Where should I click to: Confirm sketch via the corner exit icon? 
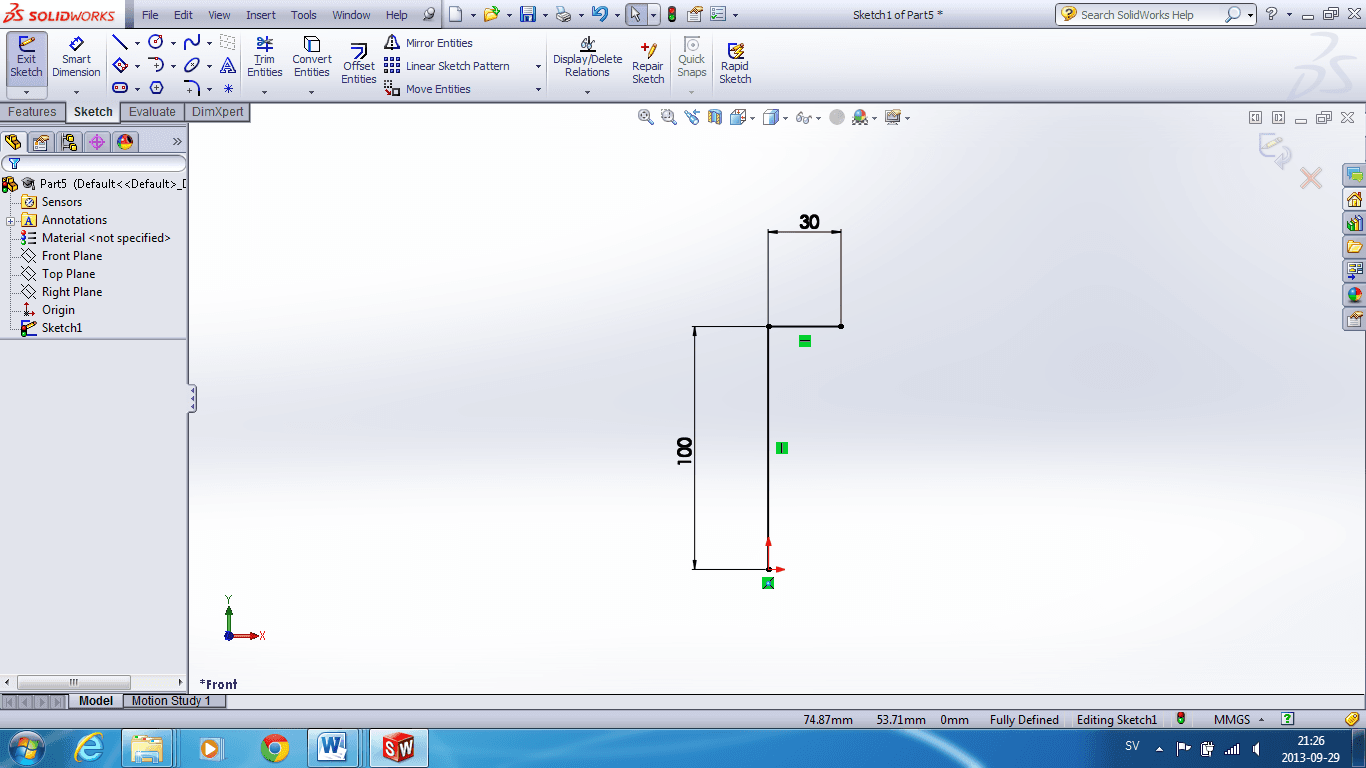(x=1274, y=149)
